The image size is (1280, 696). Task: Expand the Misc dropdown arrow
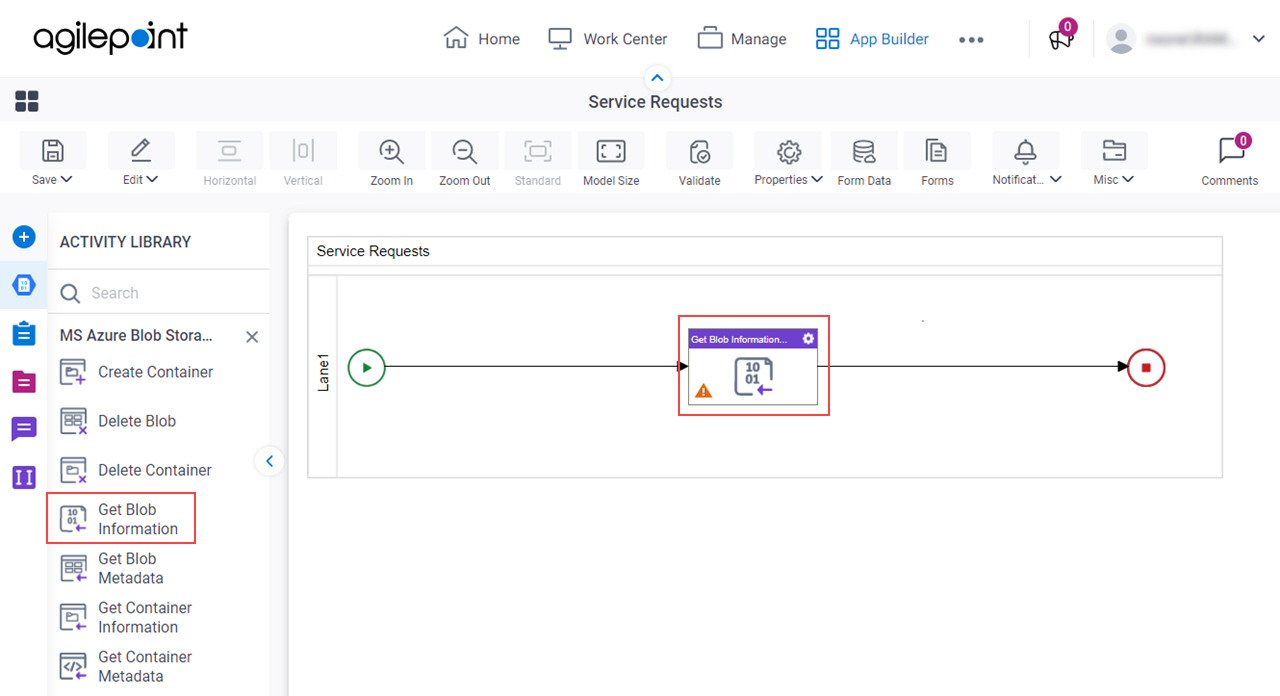[1128, 180]
